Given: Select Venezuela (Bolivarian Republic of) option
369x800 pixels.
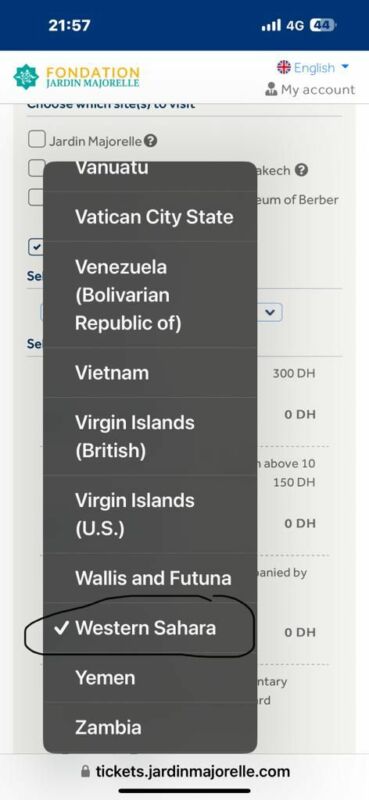Looking at the screenshot, I should click(x=150, y=295).
